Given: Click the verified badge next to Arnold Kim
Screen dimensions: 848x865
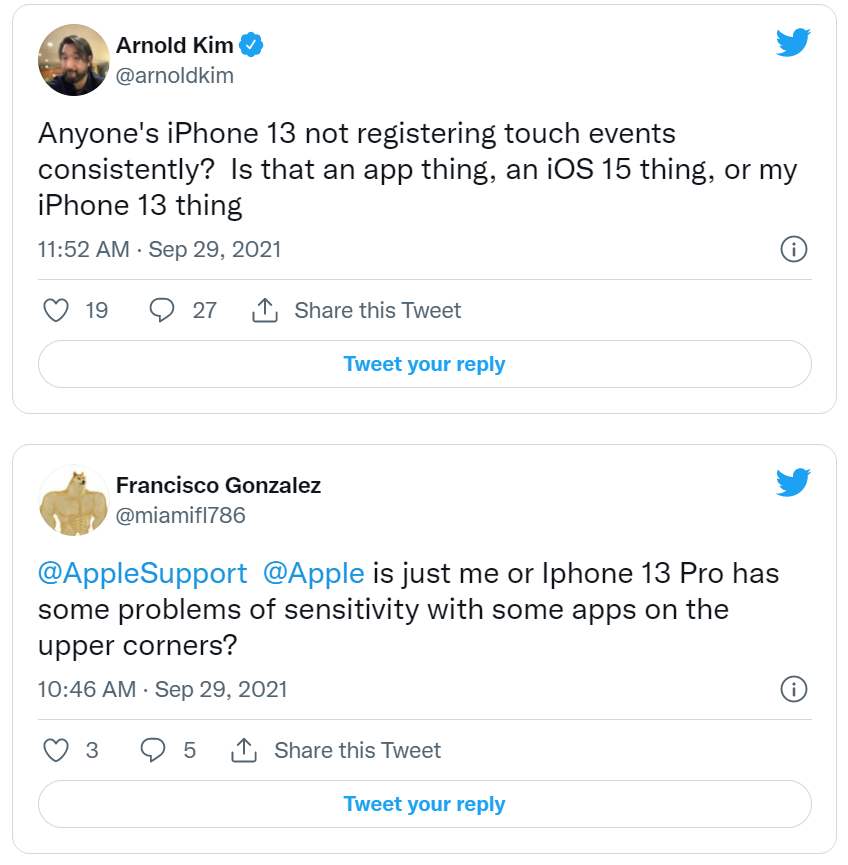Looking at the screenshot, I should (252, 45).
